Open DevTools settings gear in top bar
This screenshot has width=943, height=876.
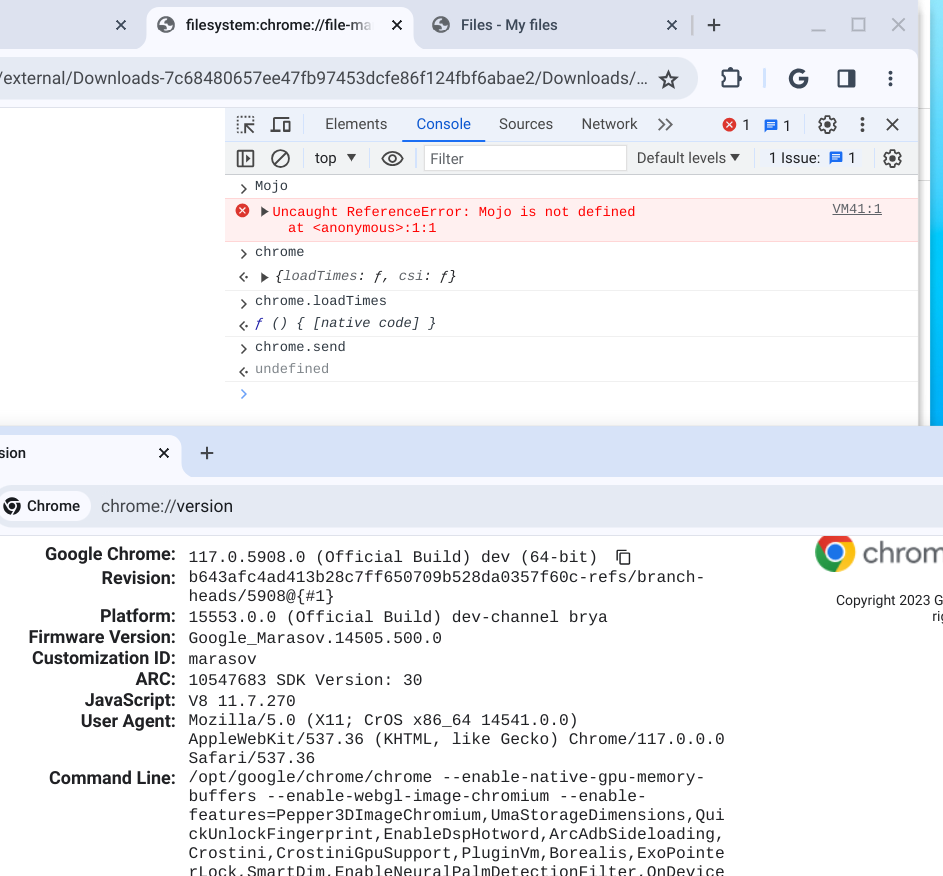click(827, 125)
